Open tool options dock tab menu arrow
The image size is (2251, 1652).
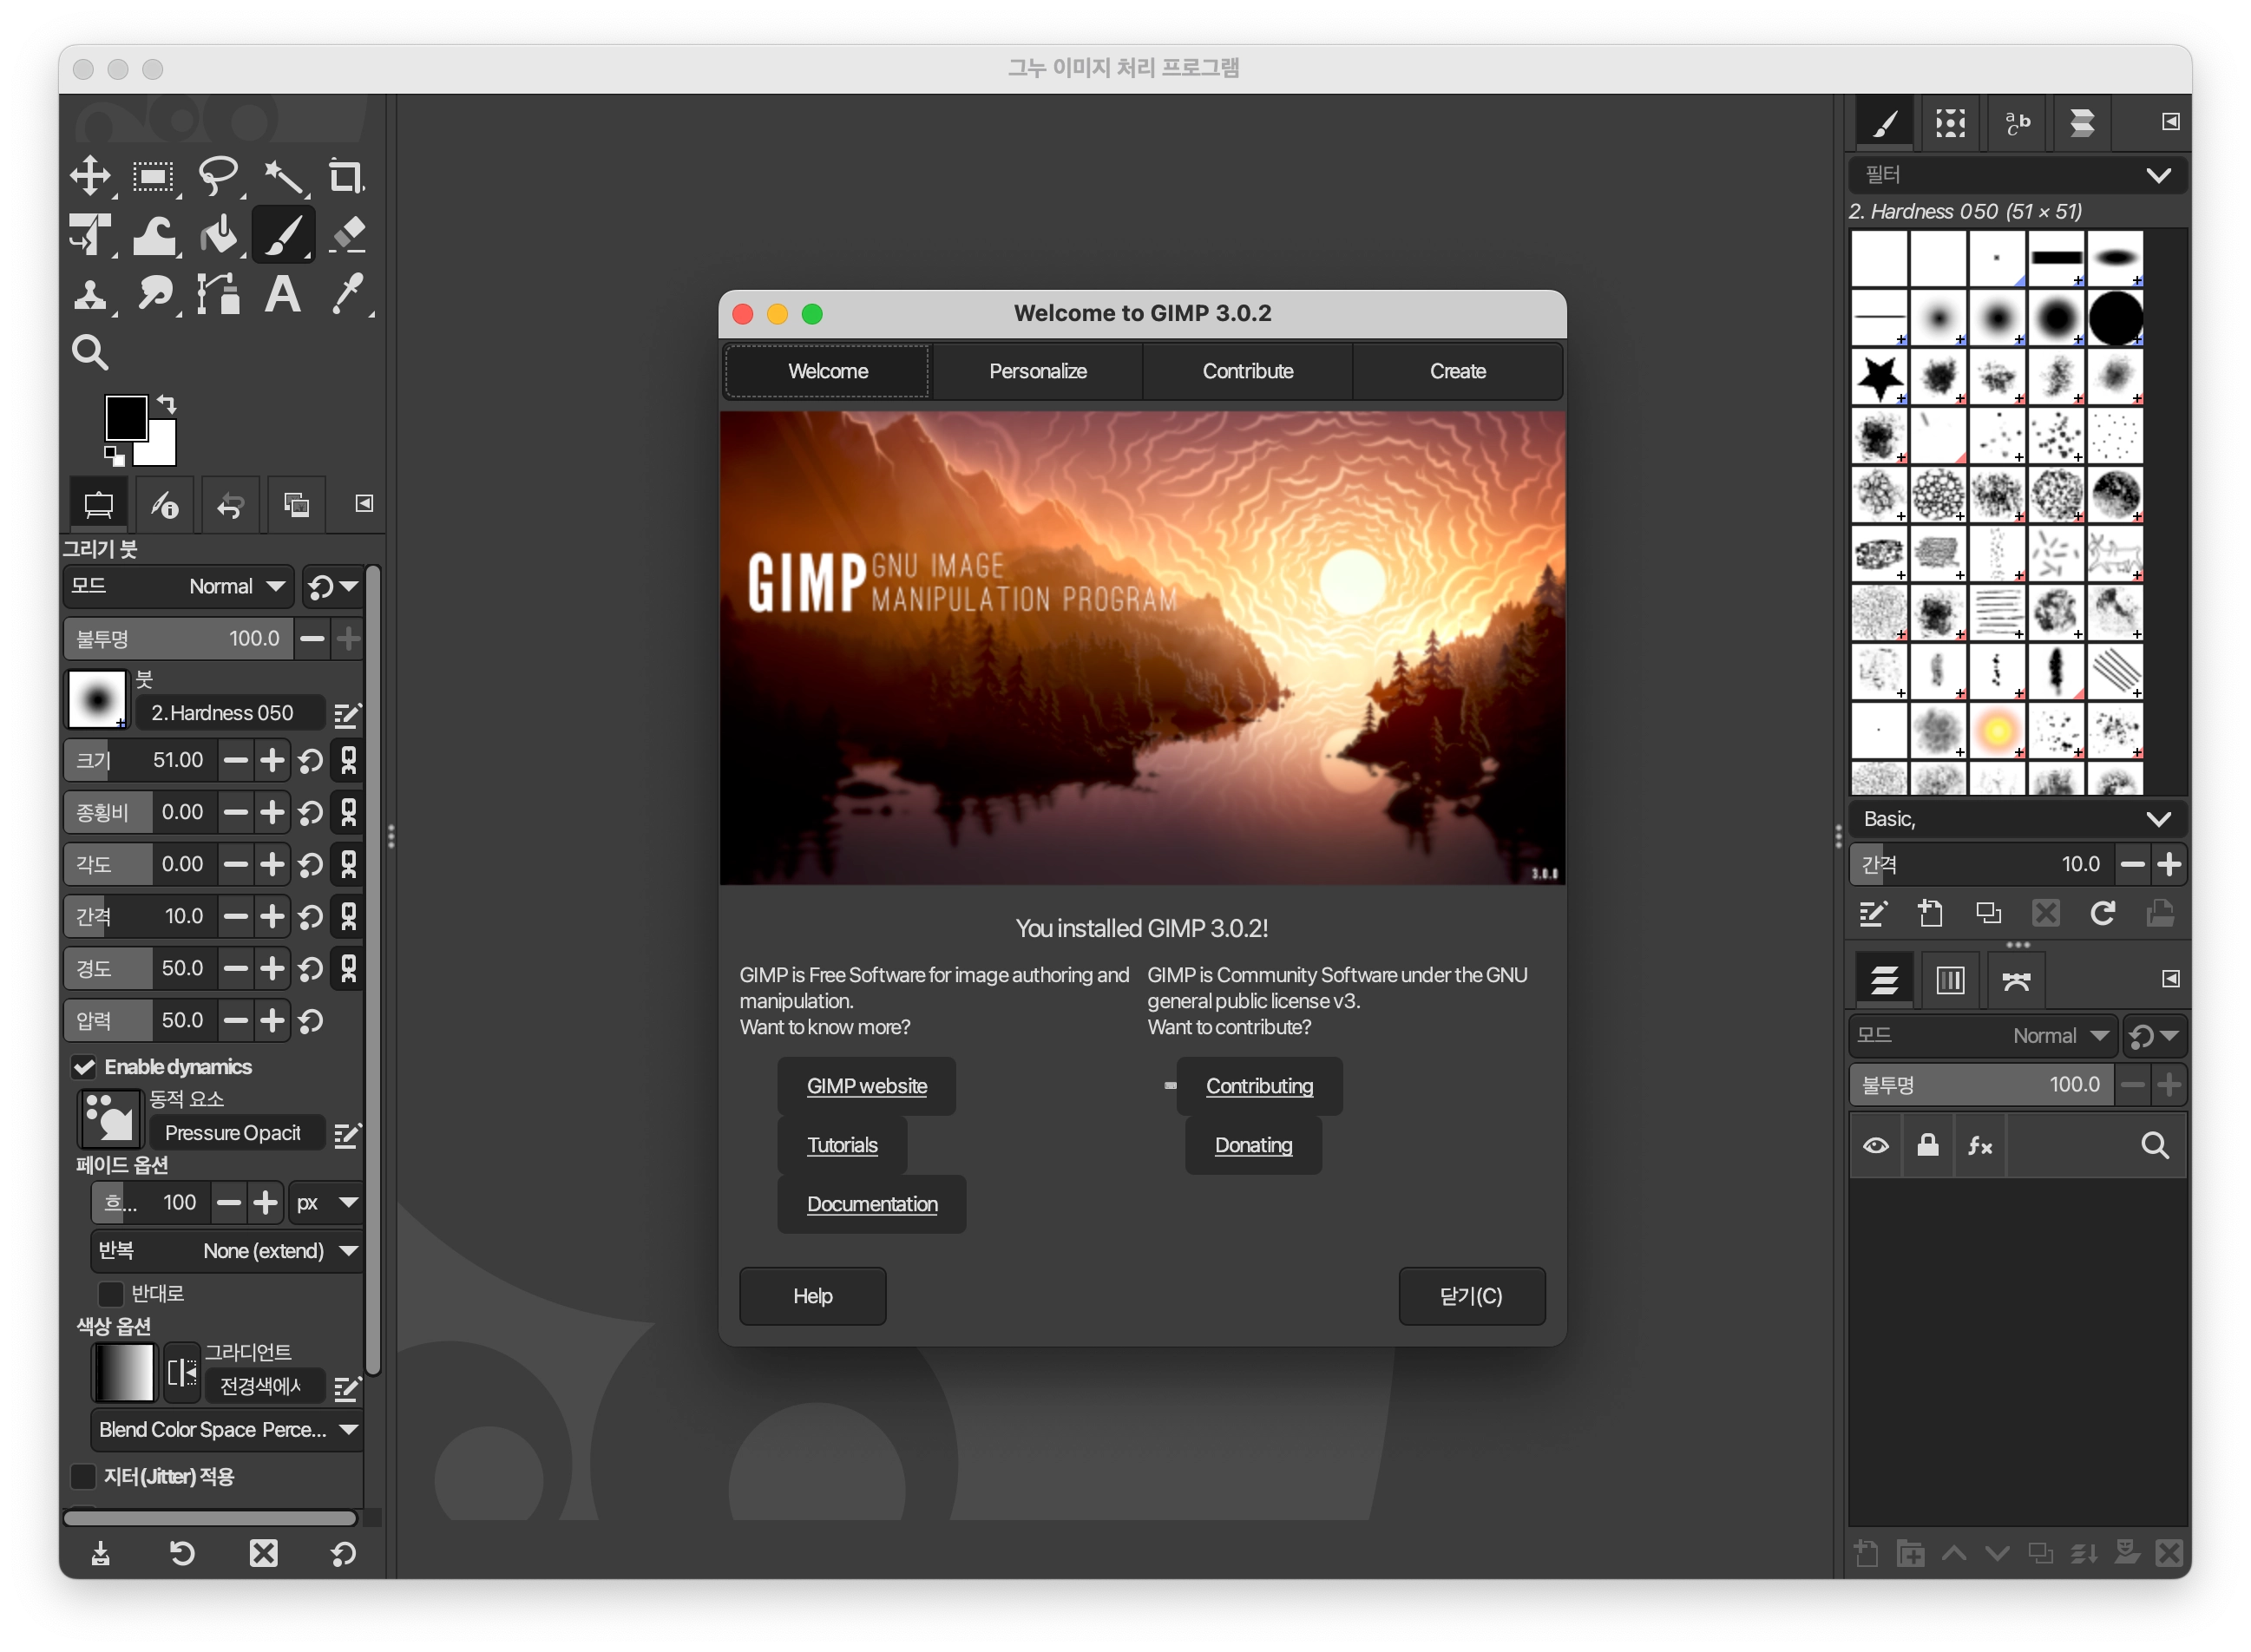pyautogui.click(x=364, y=504)
